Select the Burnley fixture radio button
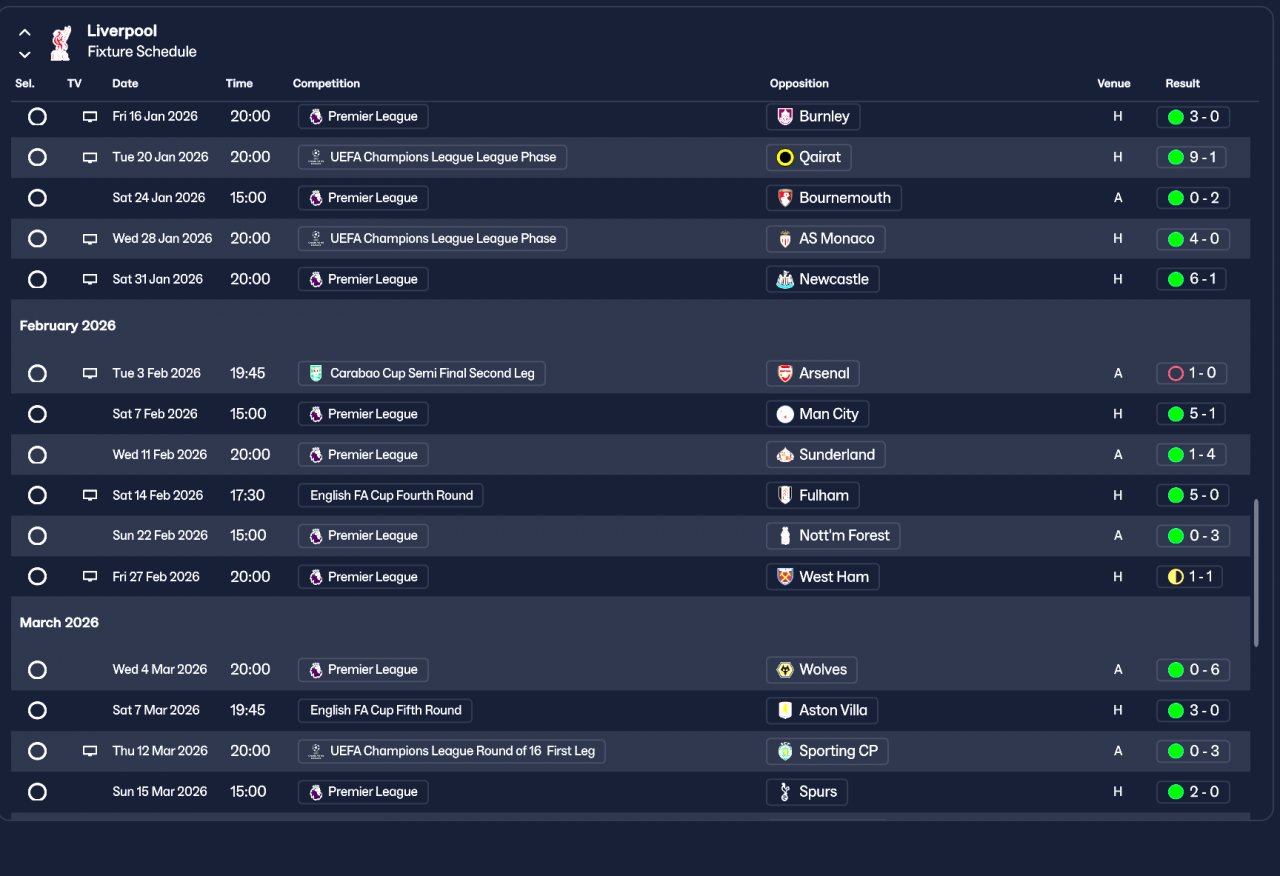 click(x=37, y=117)
